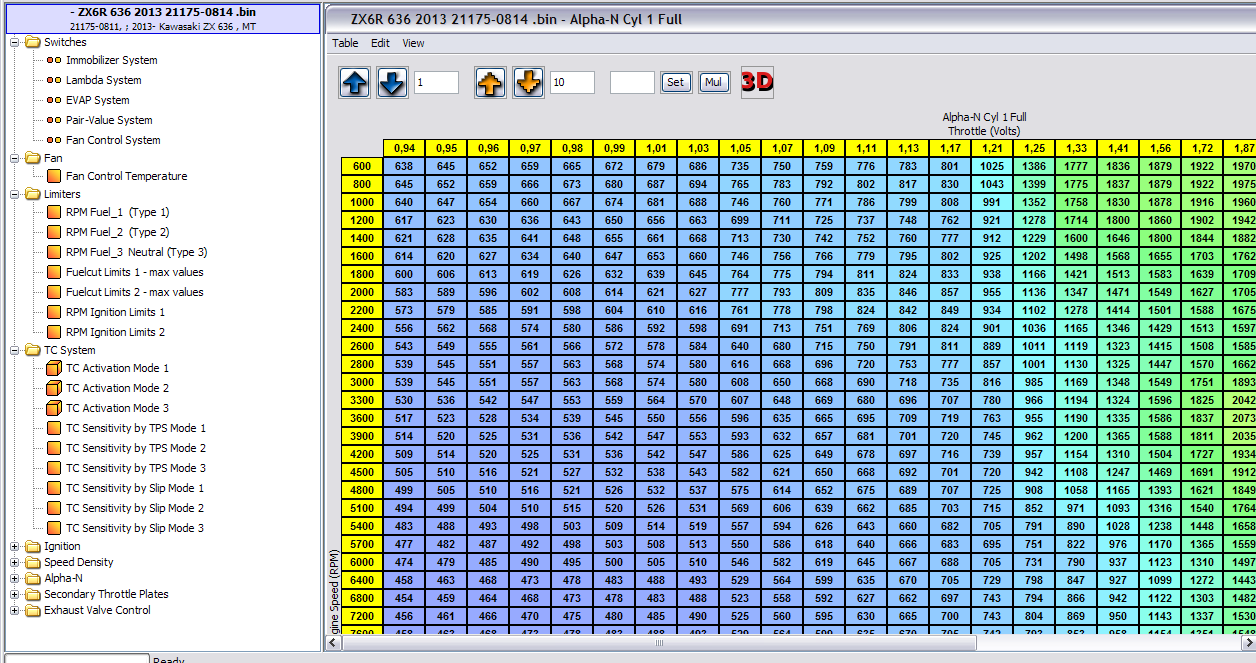Click the empty value input field
This screenshot has width=1256, height=663.
coord(632,83)
